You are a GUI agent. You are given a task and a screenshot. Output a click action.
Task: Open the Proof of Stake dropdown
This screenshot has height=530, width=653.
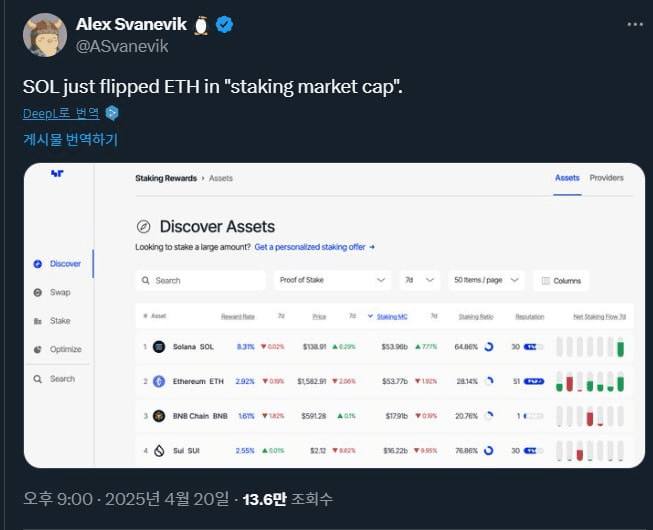332,281
